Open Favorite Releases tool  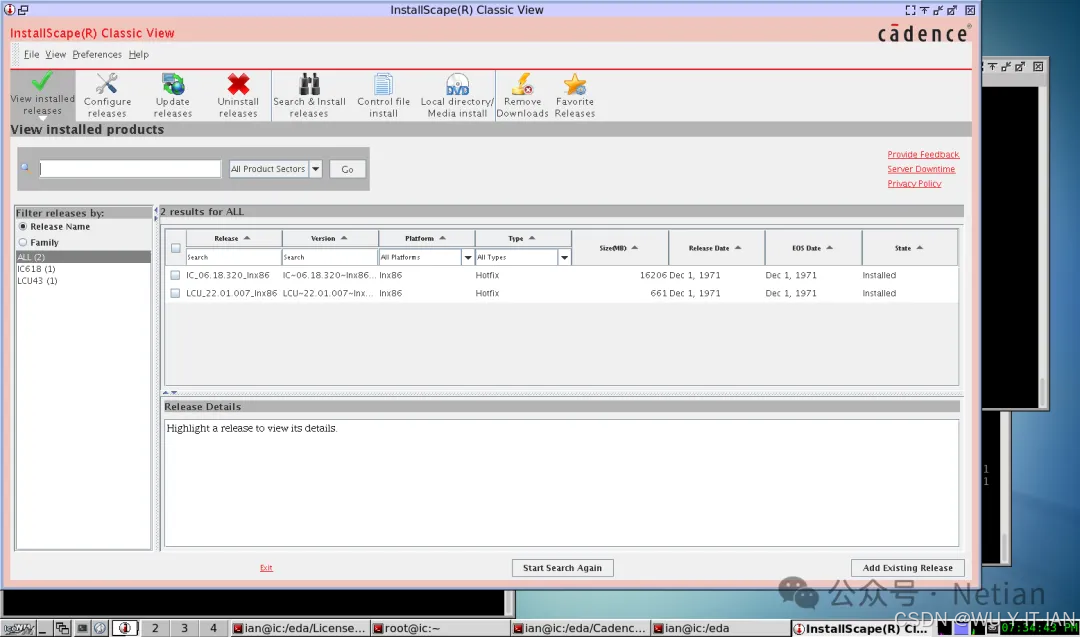574,96
